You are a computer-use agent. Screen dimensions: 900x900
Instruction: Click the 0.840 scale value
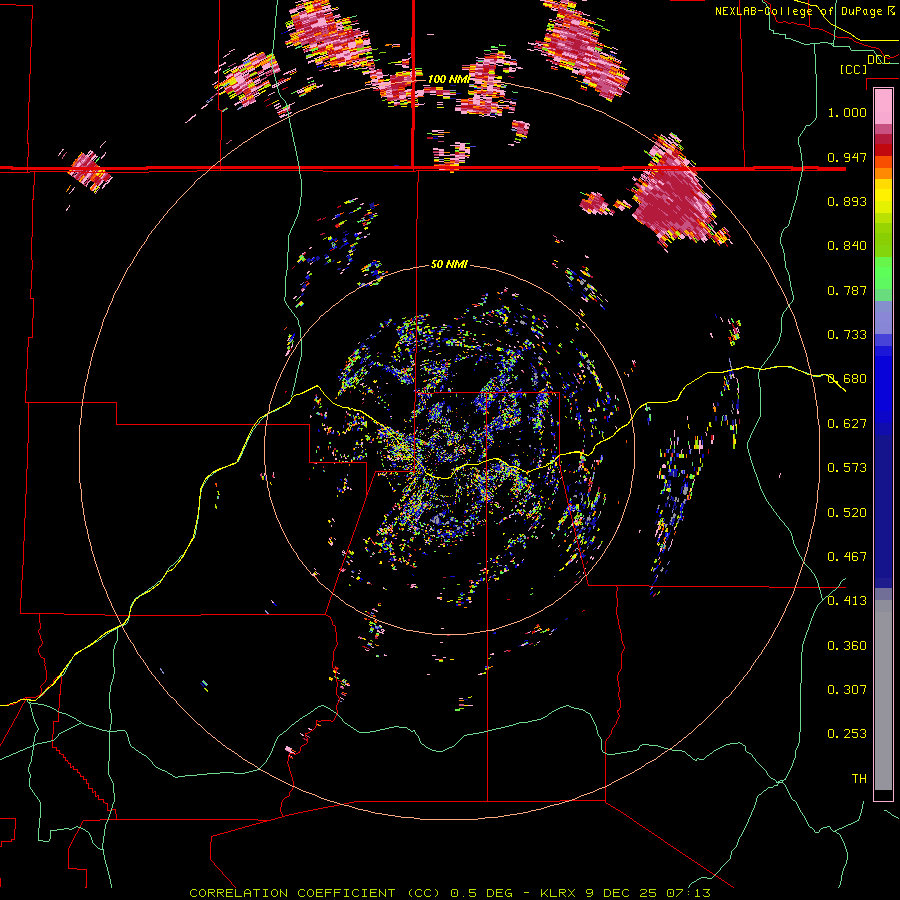point(847,246)
